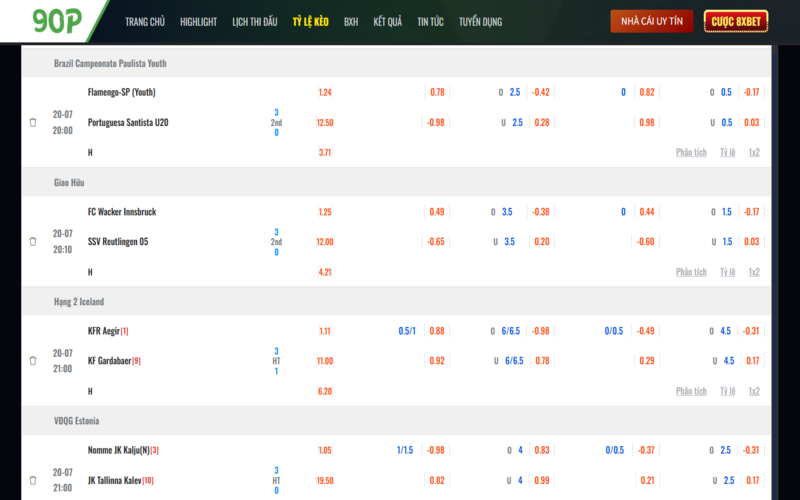Go to Lịch Thi Đấu page
Screen dimensions: 800x500
255,21
